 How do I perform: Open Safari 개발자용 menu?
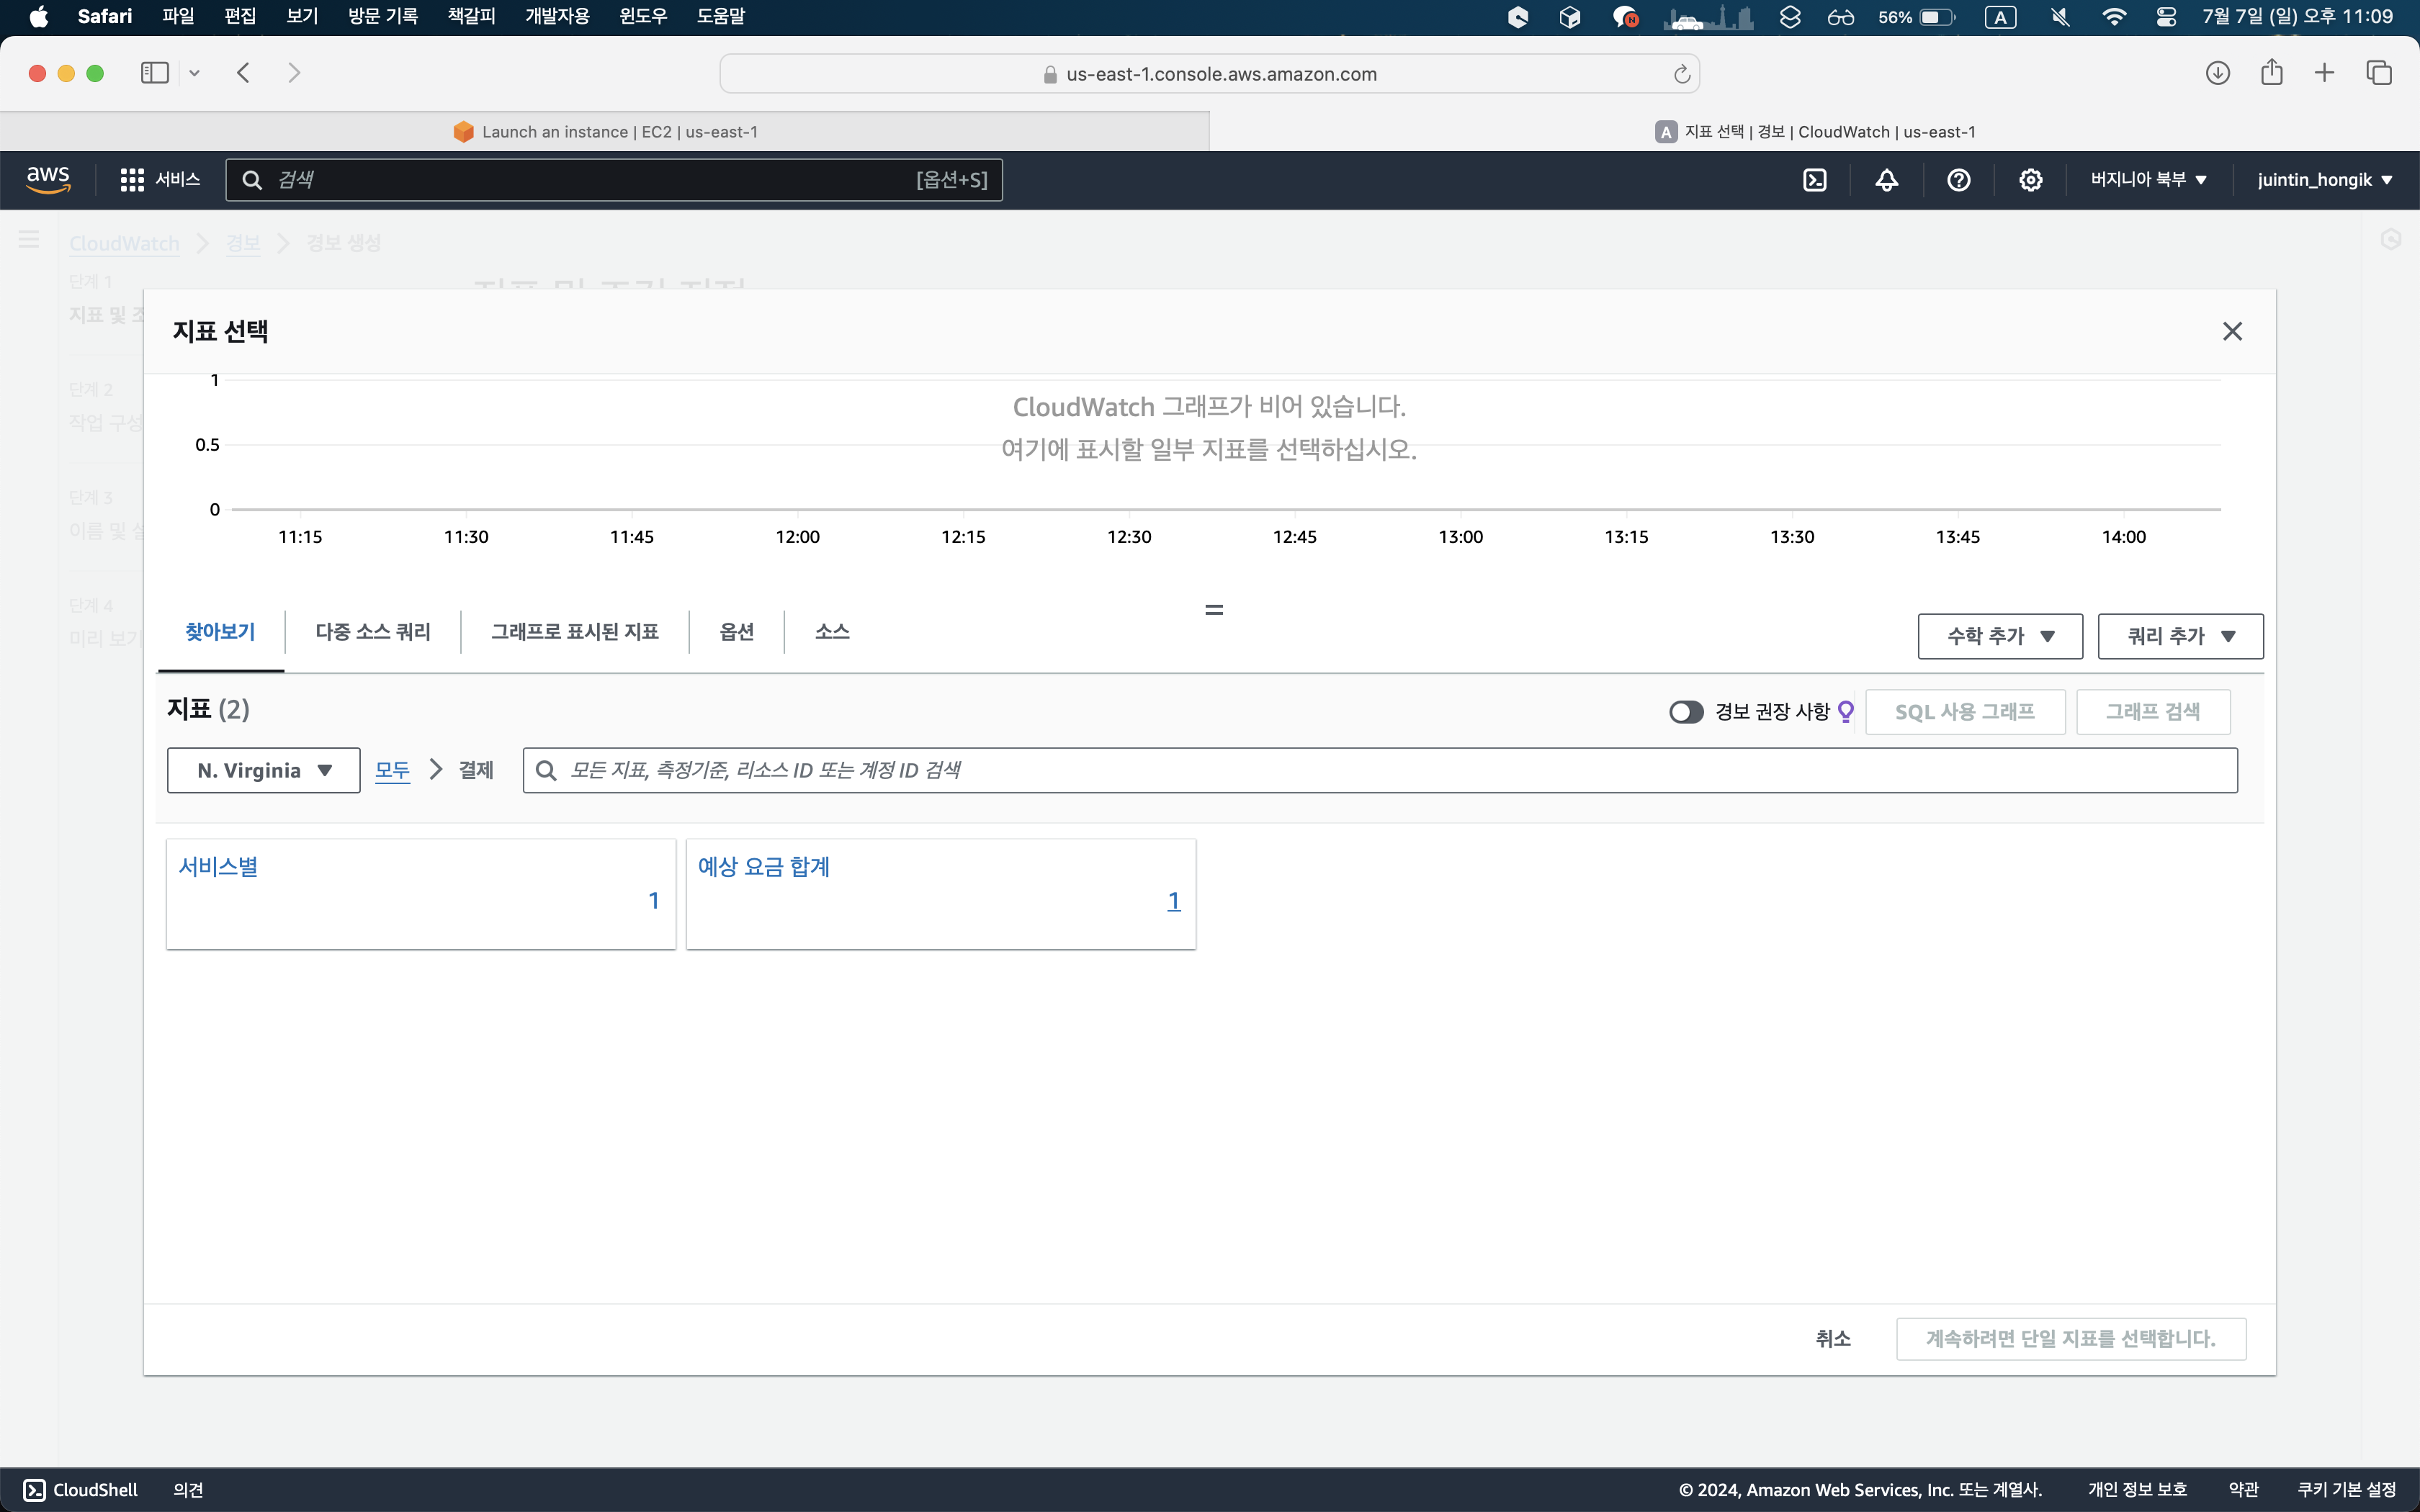(x=557, y=17)
